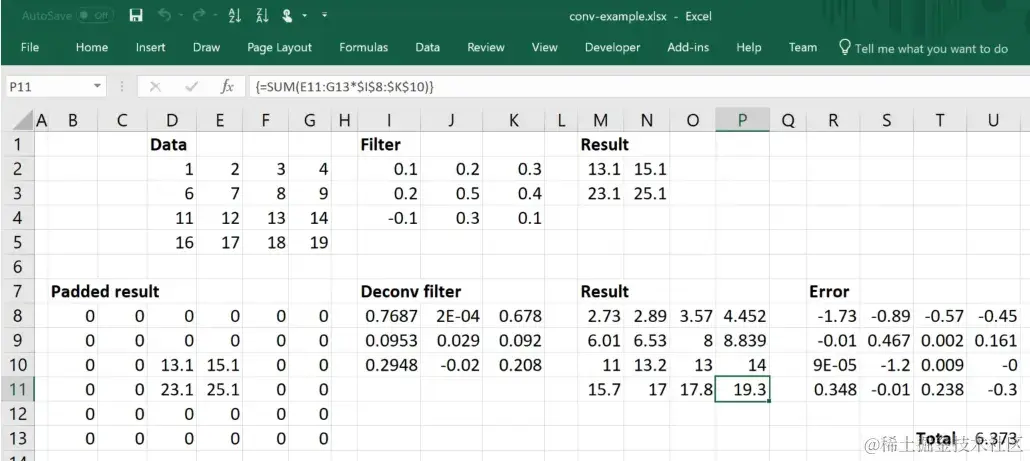Screen dimensions: 1030x461
Task: Select column I header
Action: 389,120
